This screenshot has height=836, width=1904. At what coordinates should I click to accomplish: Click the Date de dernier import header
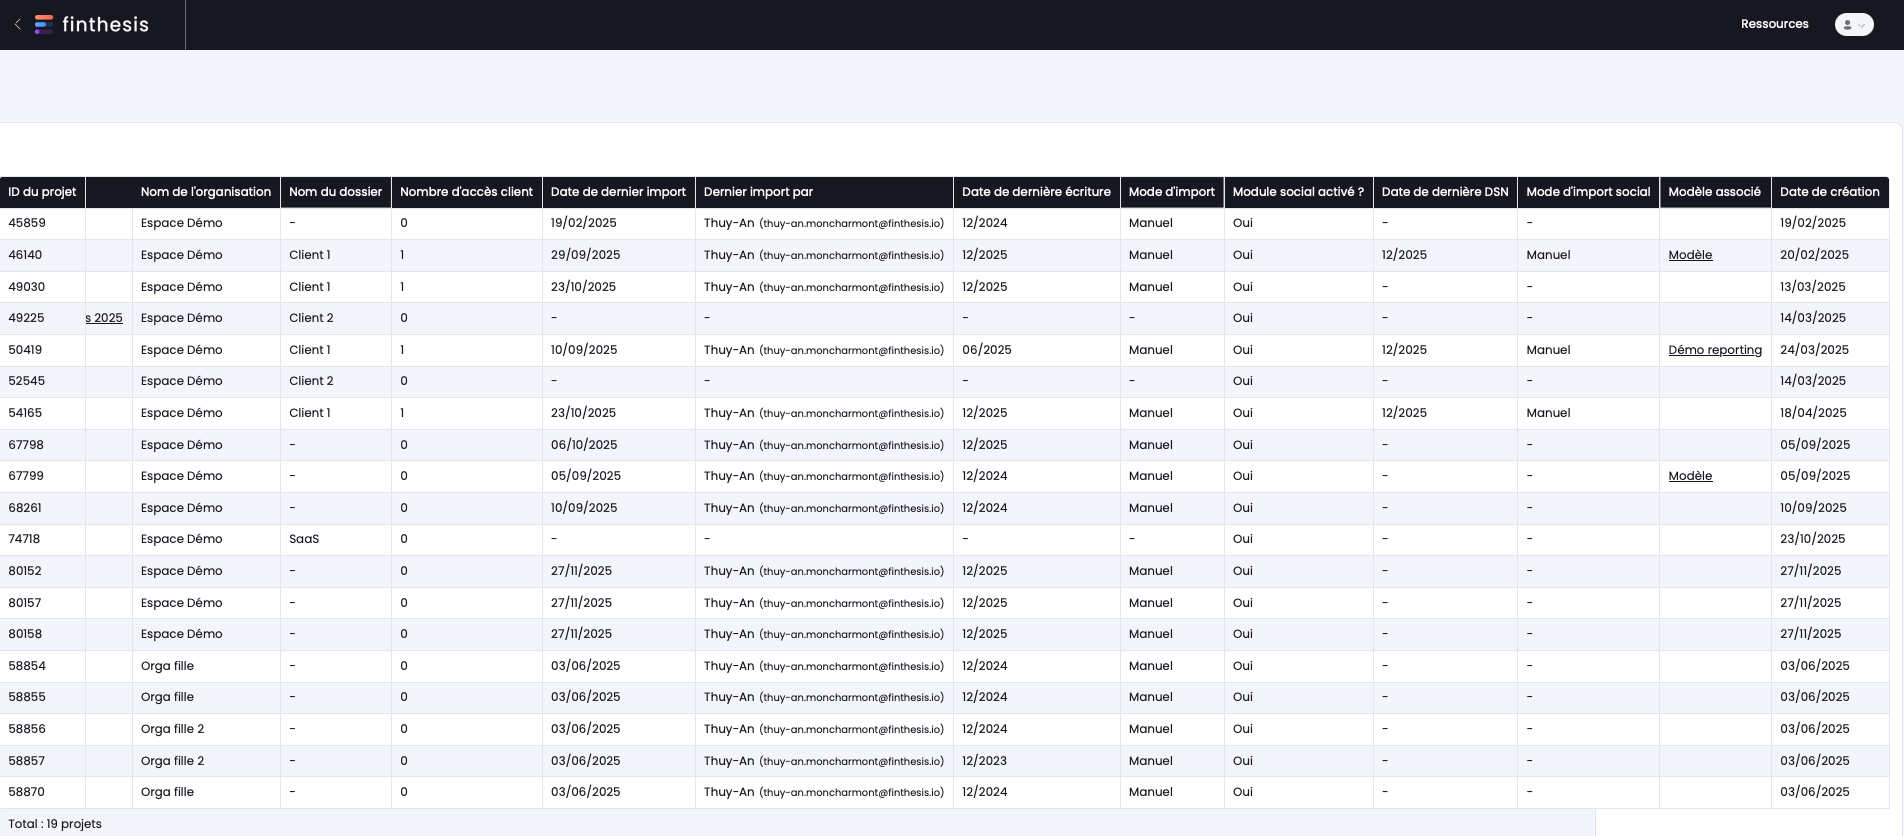click(x=618, y=192)
